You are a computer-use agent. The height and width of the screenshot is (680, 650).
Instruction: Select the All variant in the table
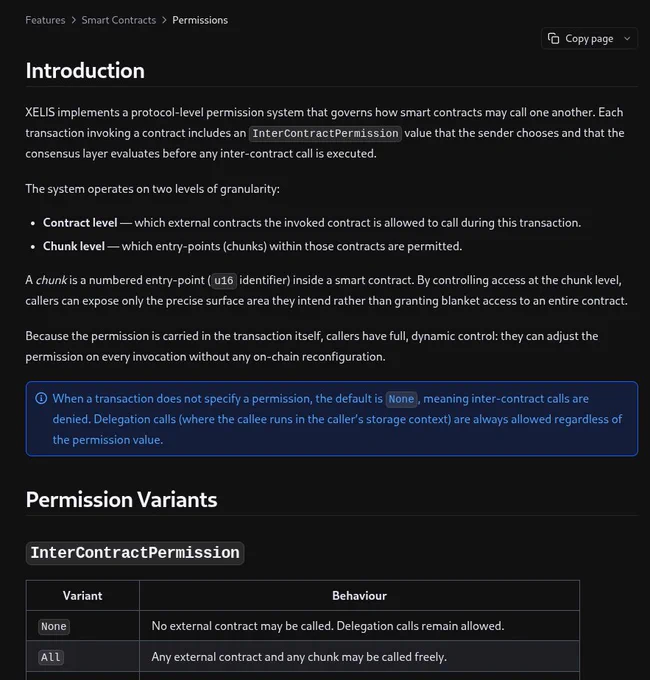pyautogui.click(x=51, y=657)
